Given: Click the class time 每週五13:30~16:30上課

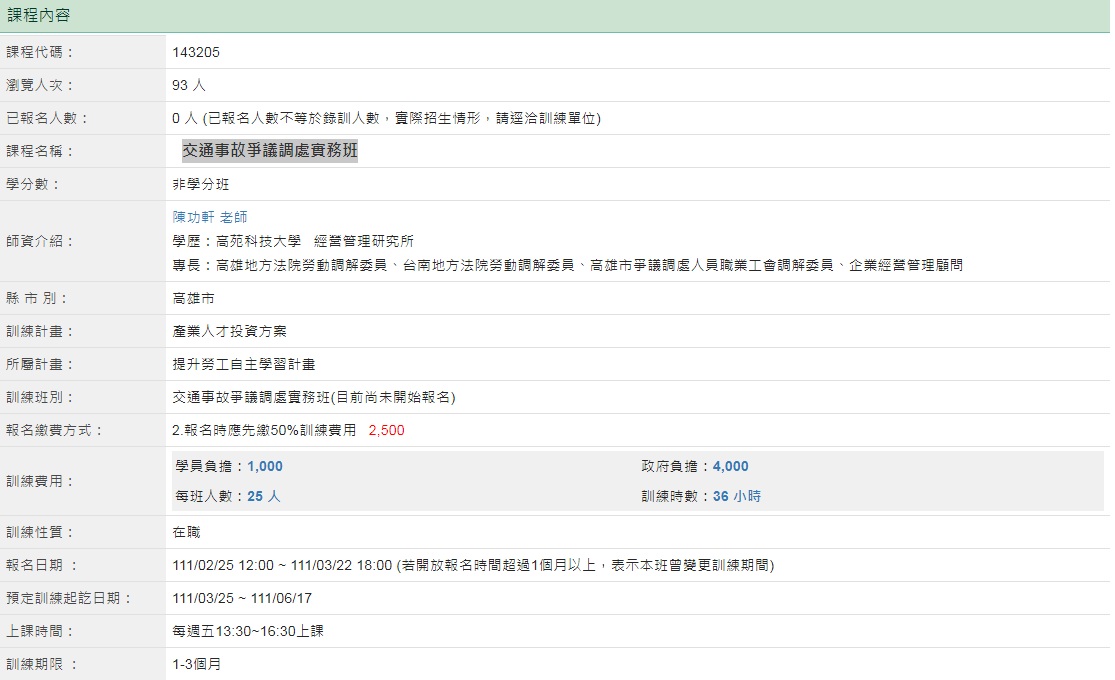Looking at the screenshot, I should click(x=248, y=631).
